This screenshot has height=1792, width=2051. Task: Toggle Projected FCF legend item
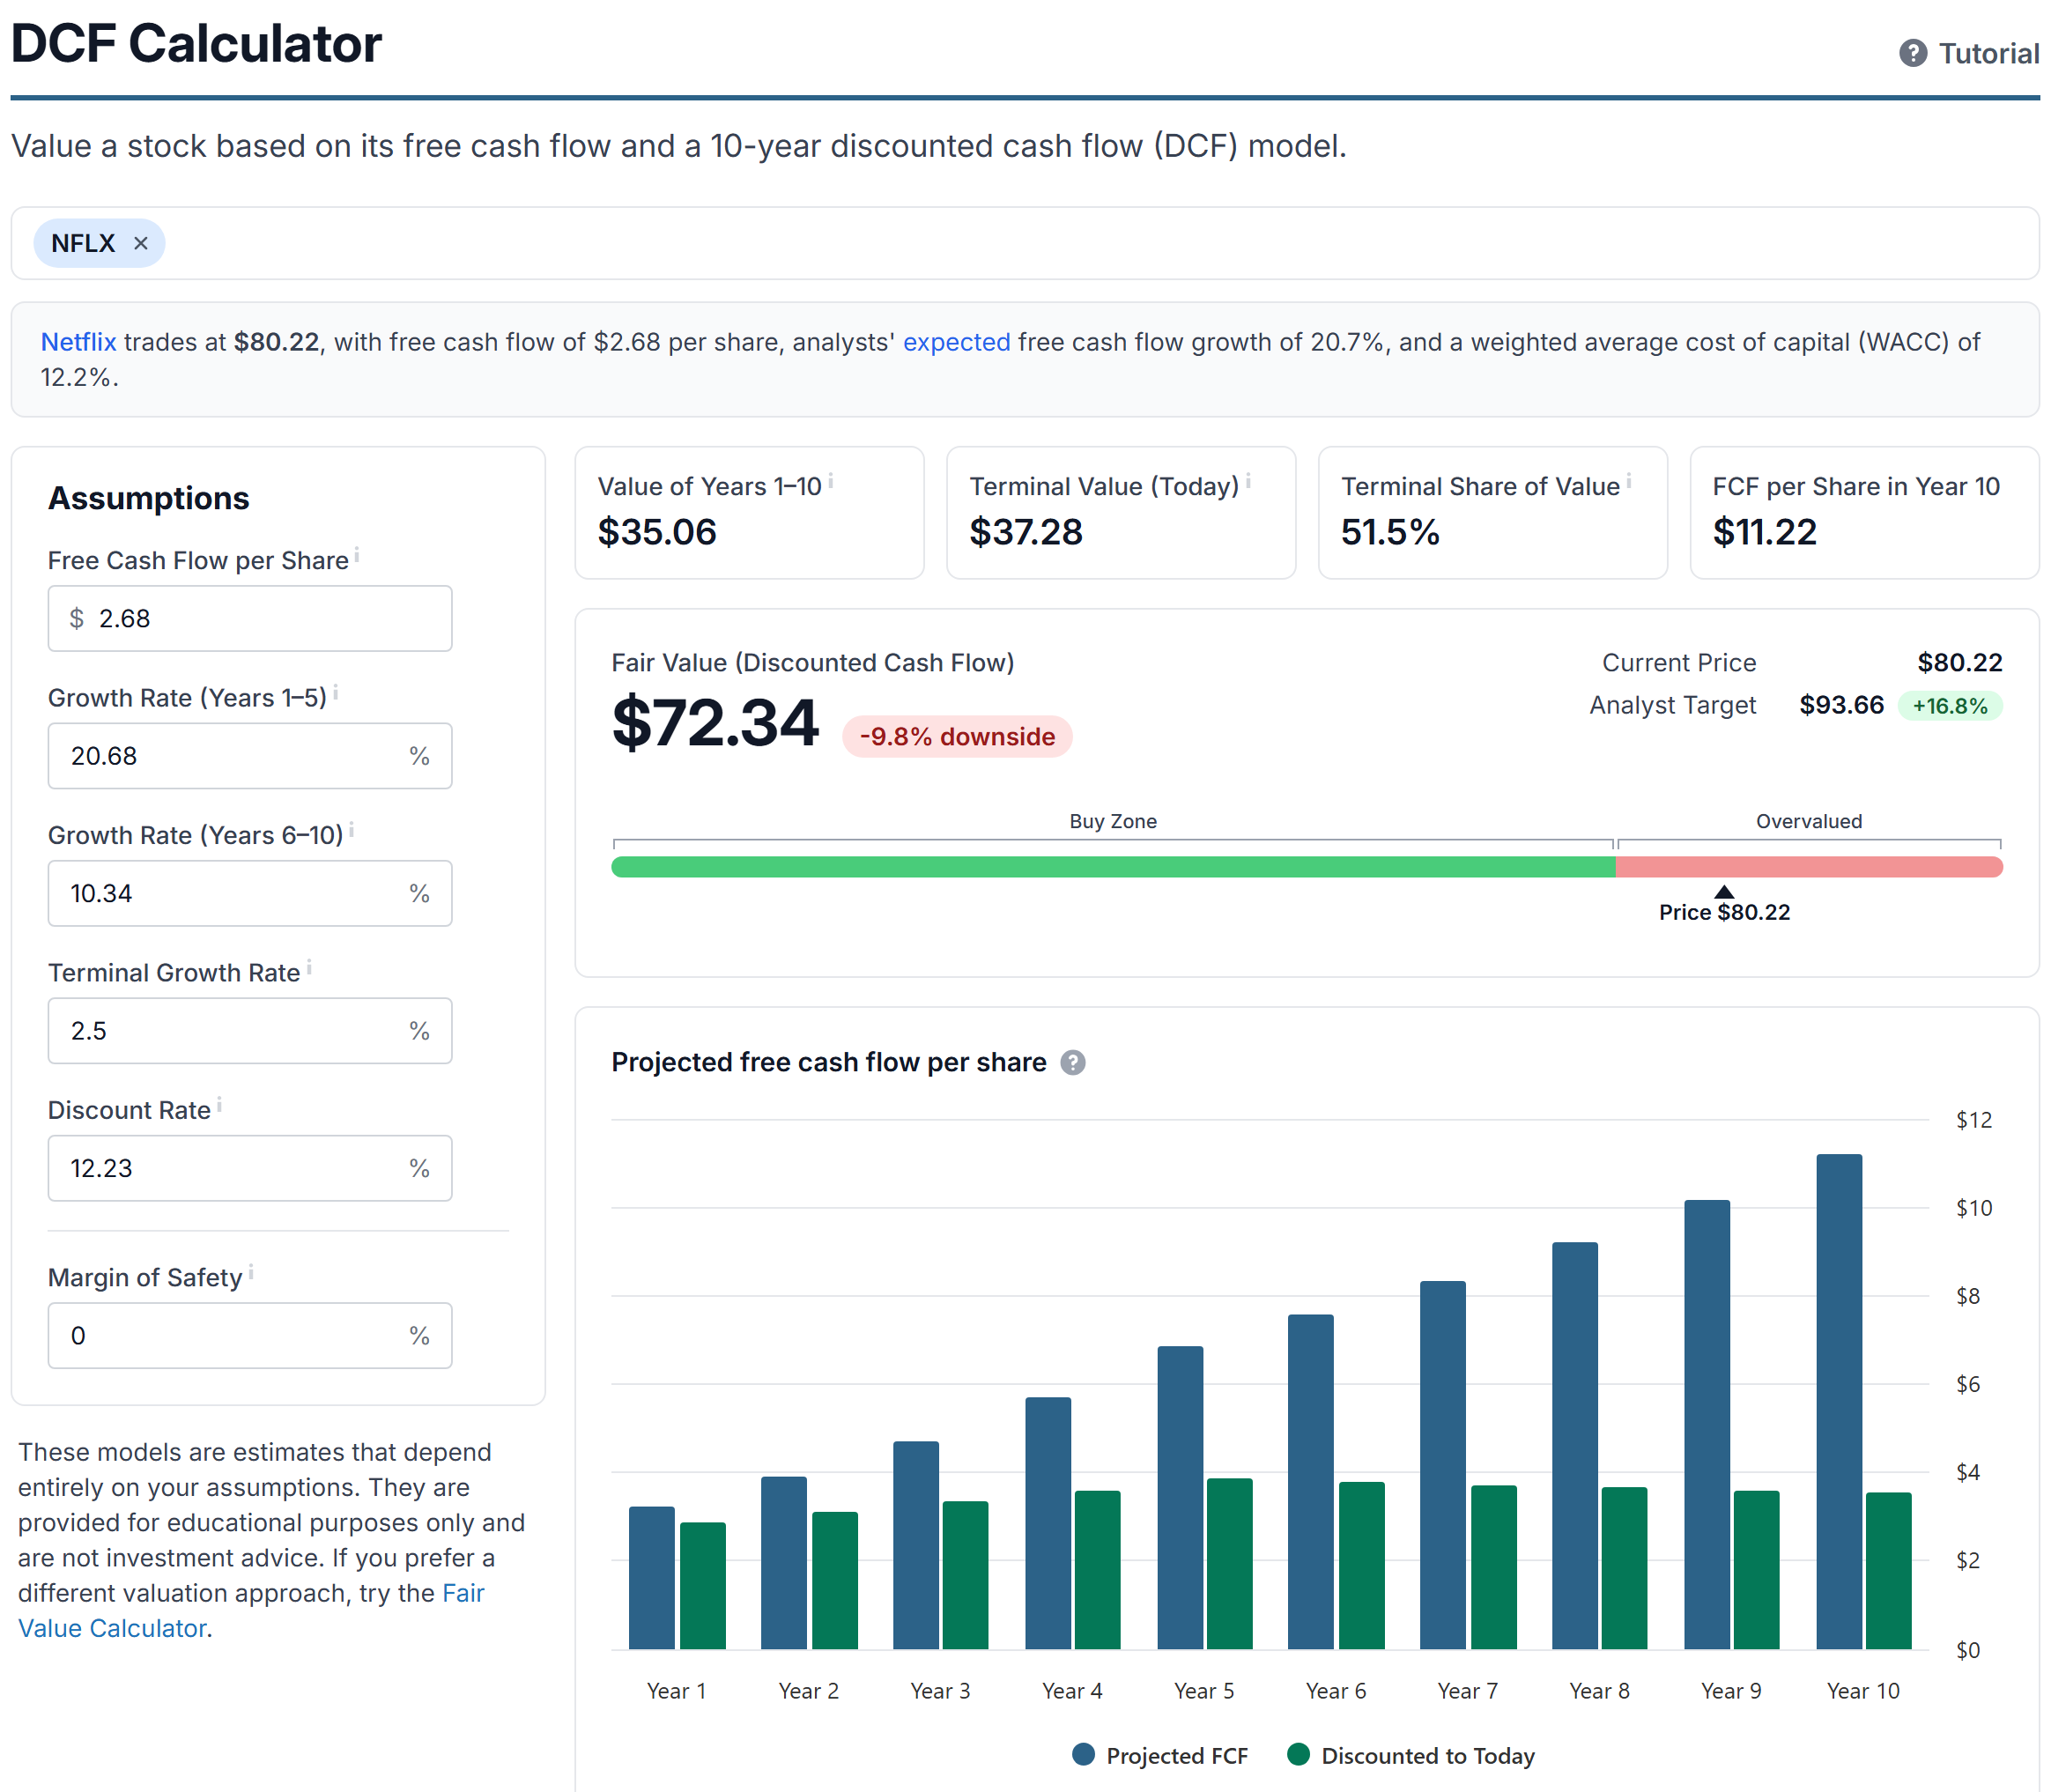[1160, 1755]
